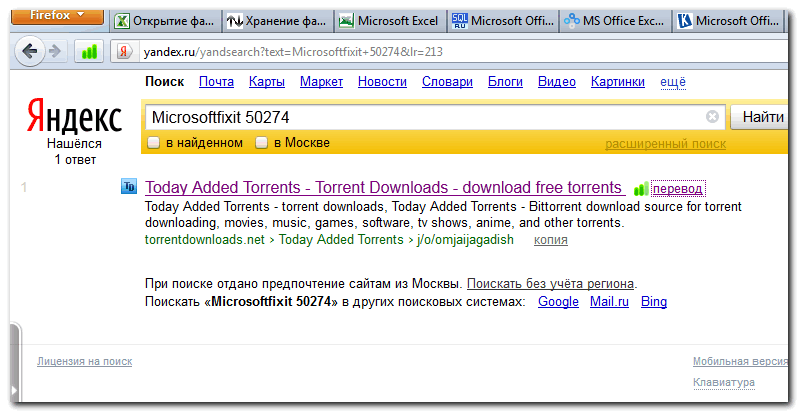Go back with the back arrow
Screen dimensions: 799x413
click(x=30, y=51)
